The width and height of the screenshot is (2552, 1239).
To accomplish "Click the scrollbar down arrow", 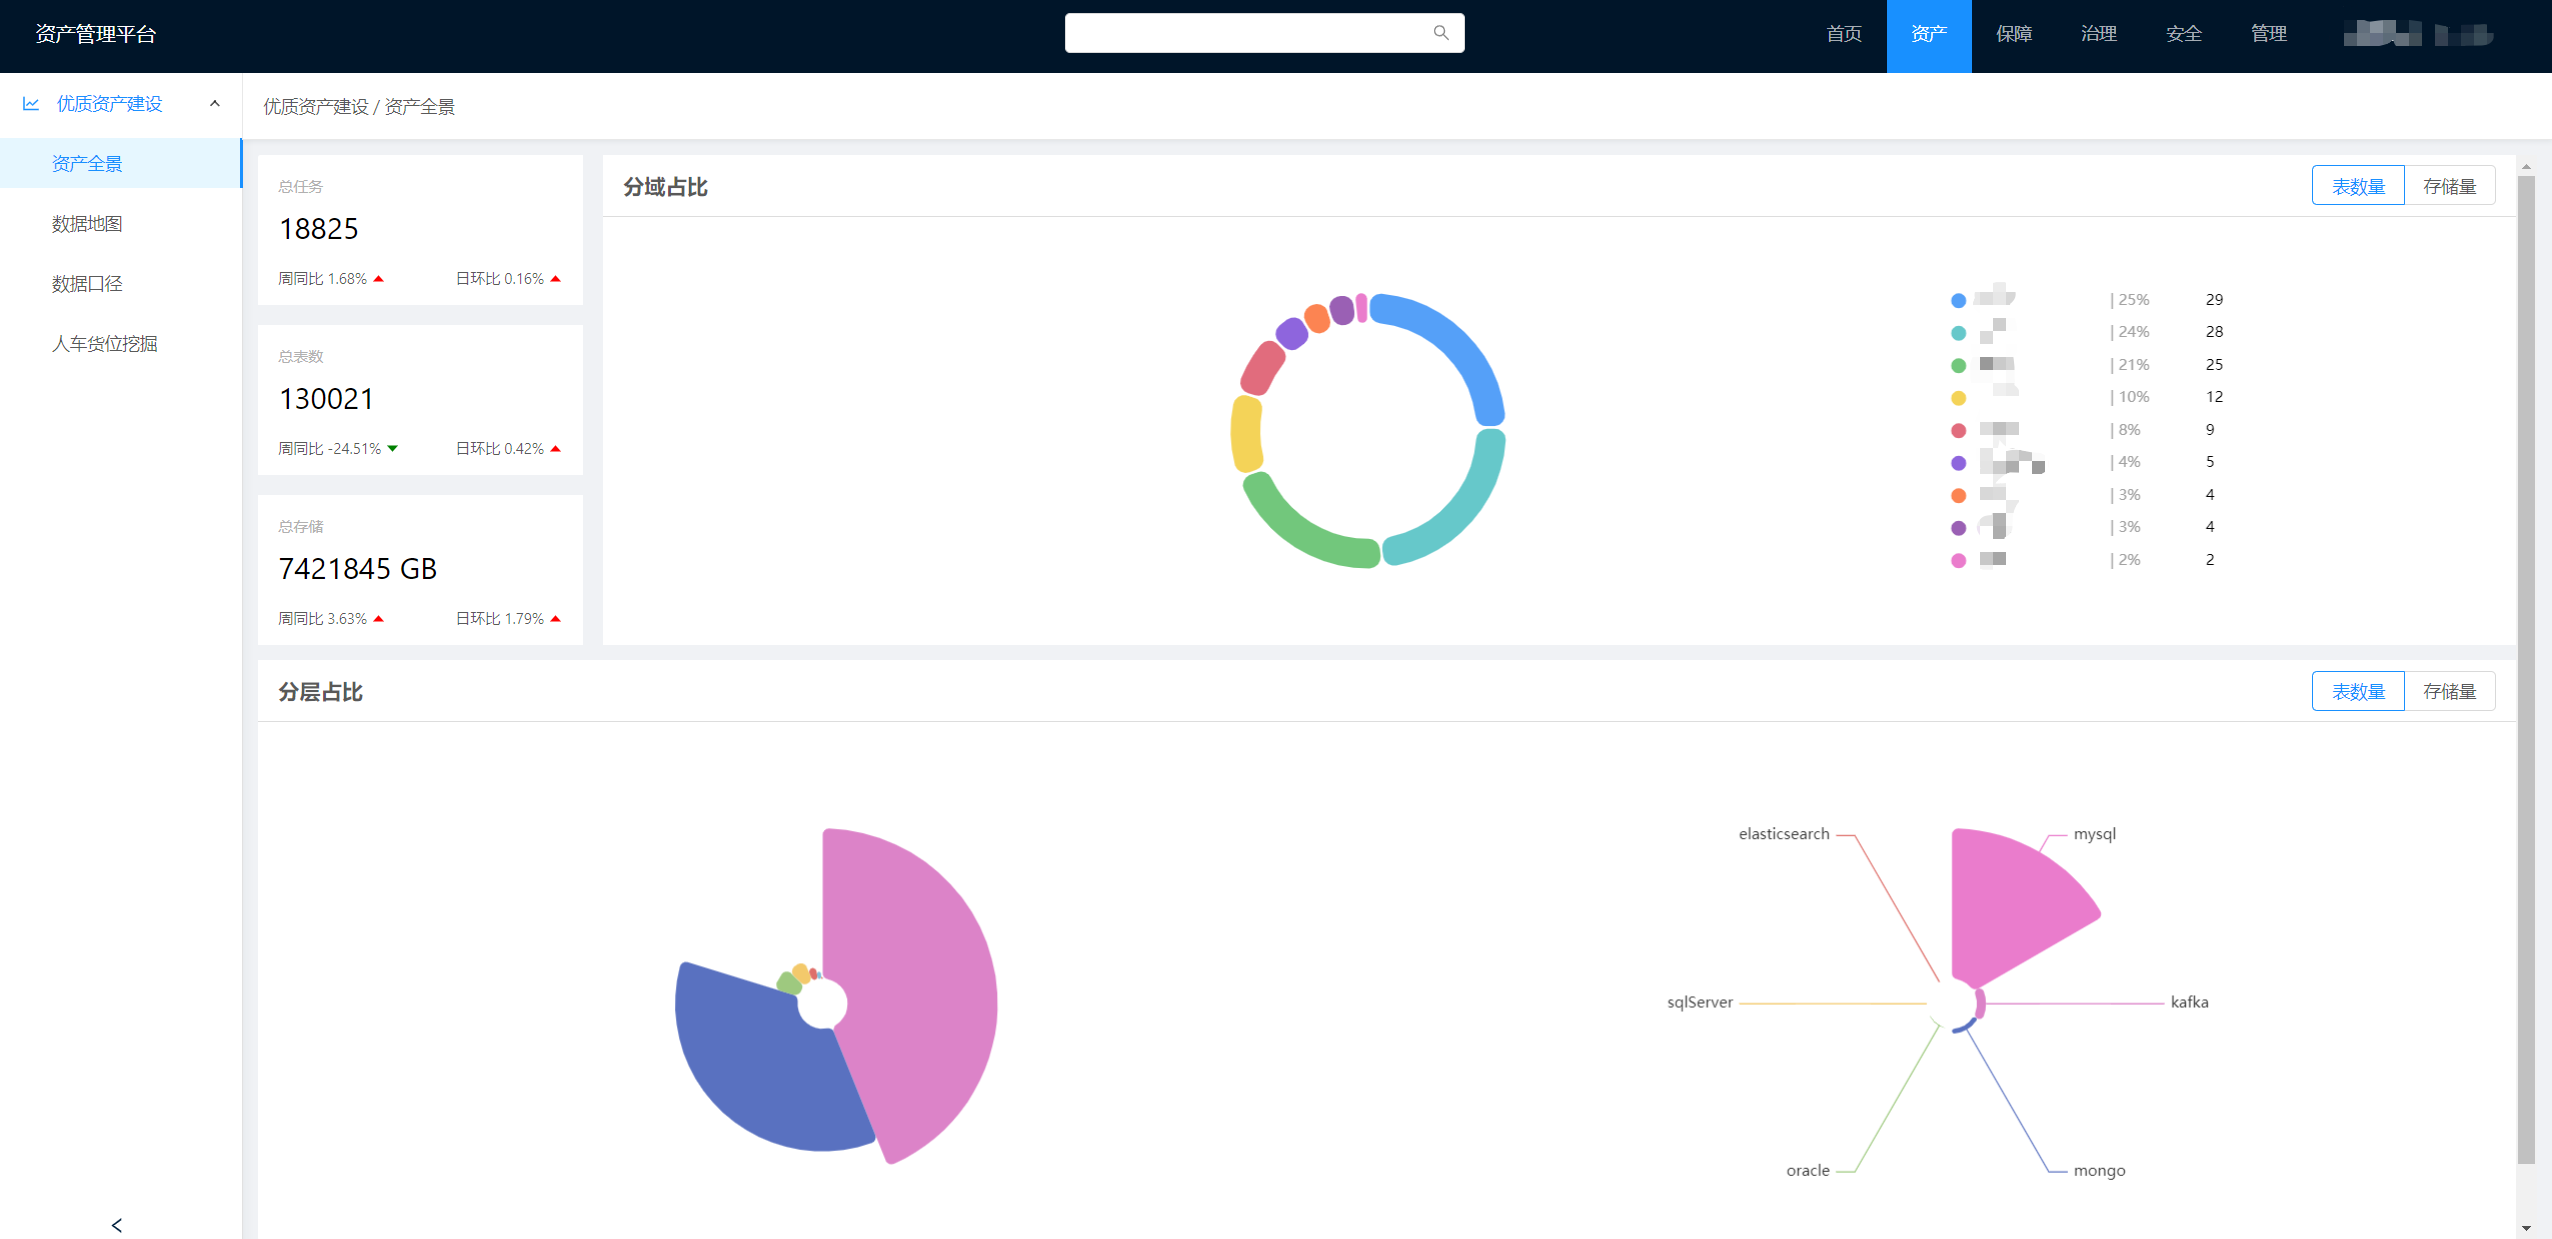I will click(x=2526, y=1227).
